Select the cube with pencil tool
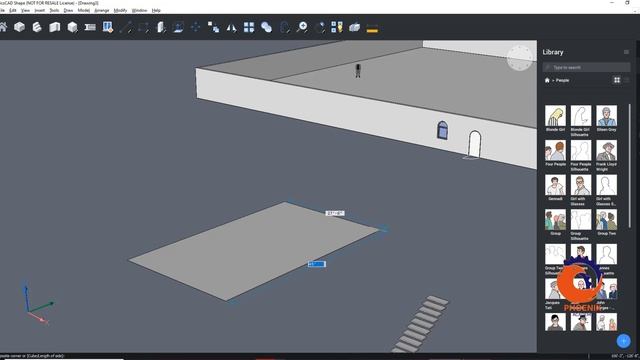The width and height of the screenshot is (640, 360). [x=72, y=27]
